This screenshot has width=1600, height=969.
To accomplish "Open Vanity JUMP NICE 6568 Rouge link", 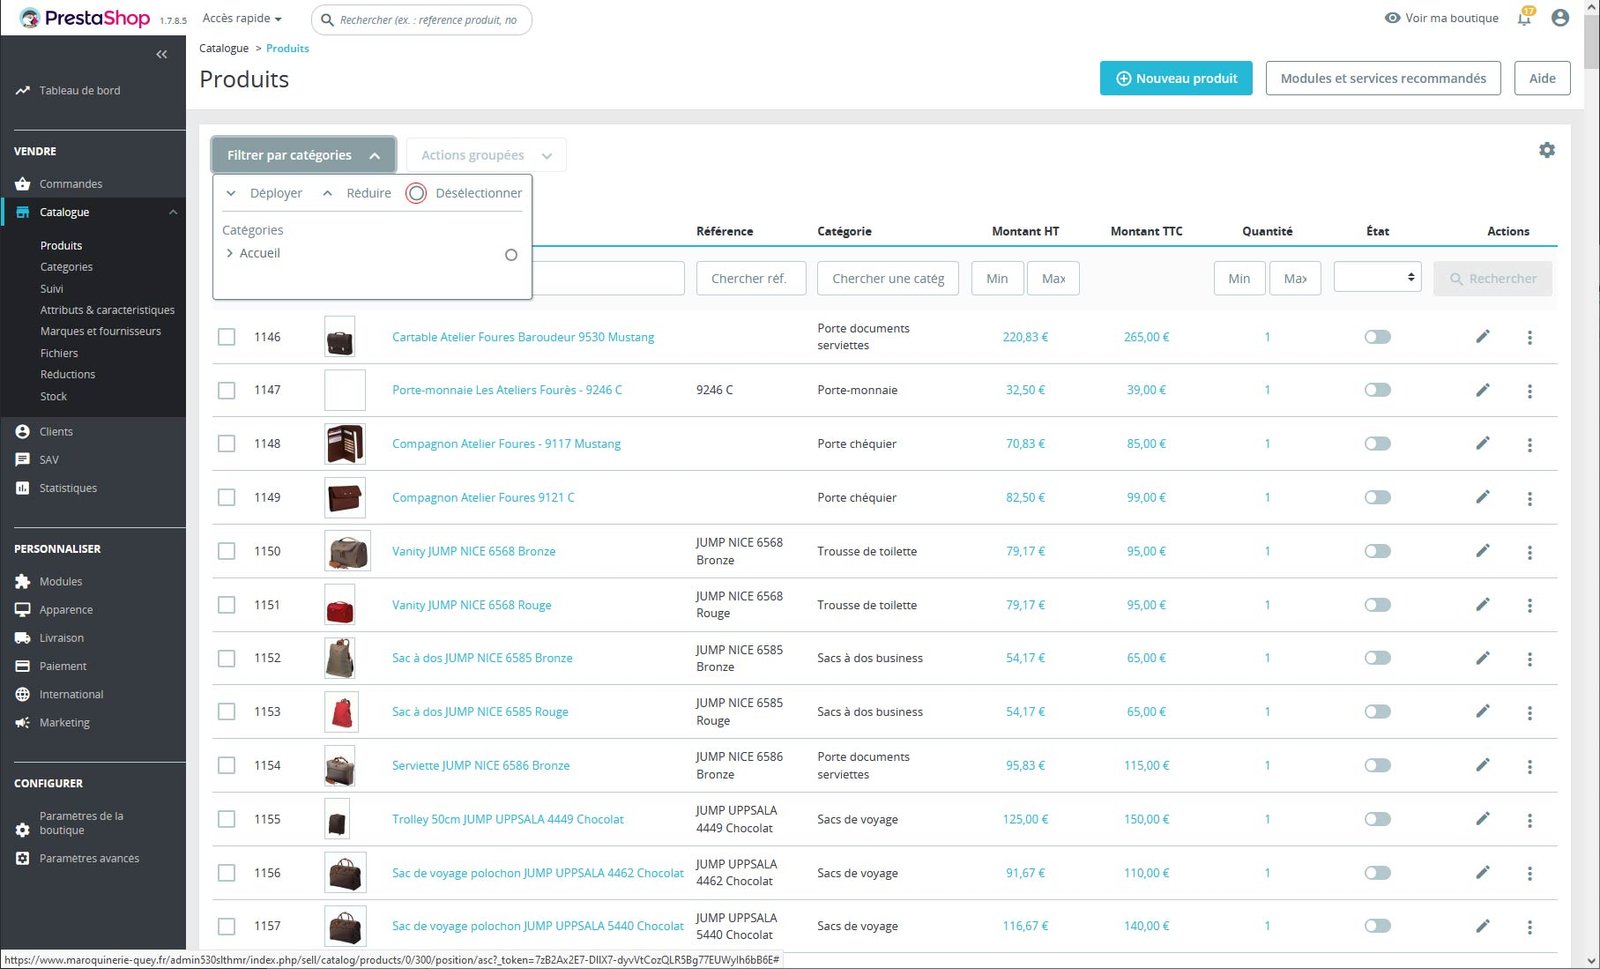I will [471, 605].
